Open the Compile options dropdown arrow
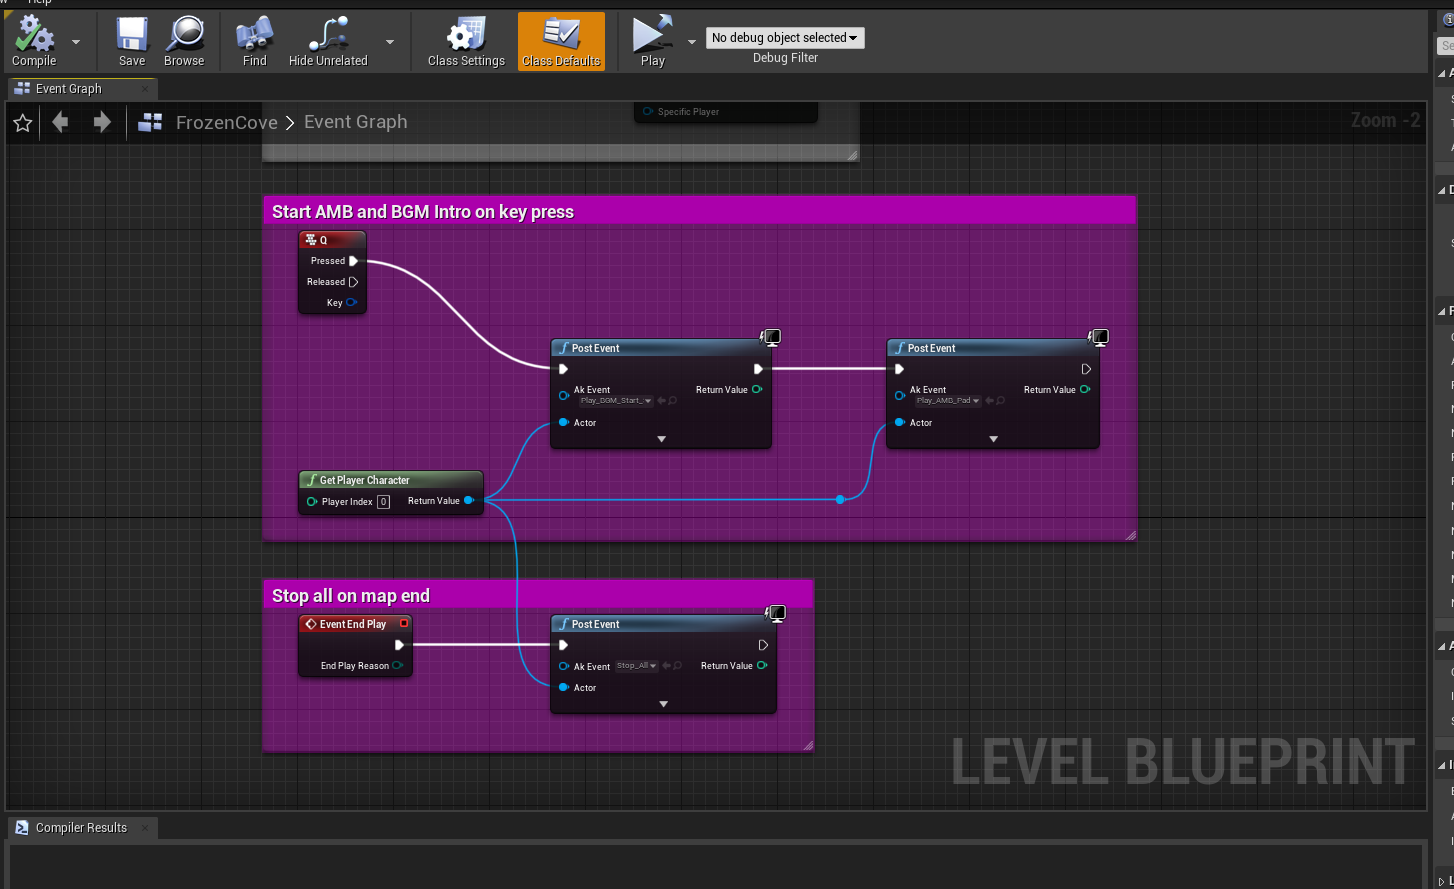 click(76, 42)
